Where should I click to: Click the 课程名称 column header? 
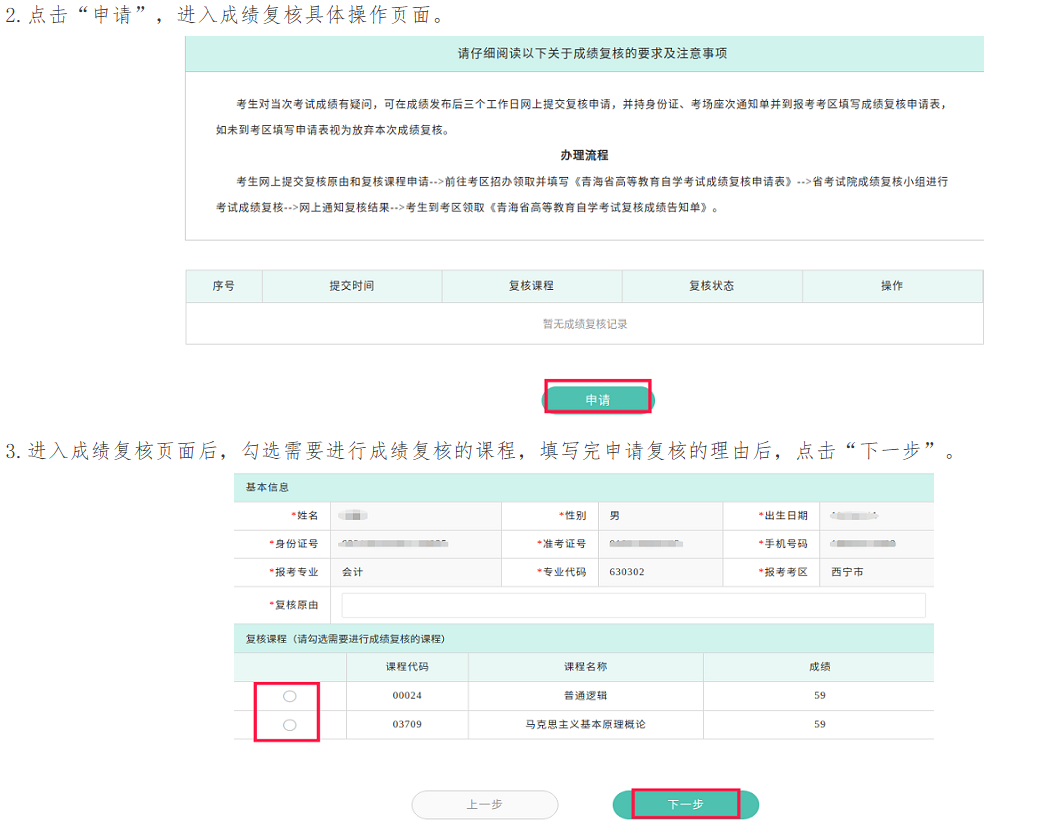[x=585, y=666]
